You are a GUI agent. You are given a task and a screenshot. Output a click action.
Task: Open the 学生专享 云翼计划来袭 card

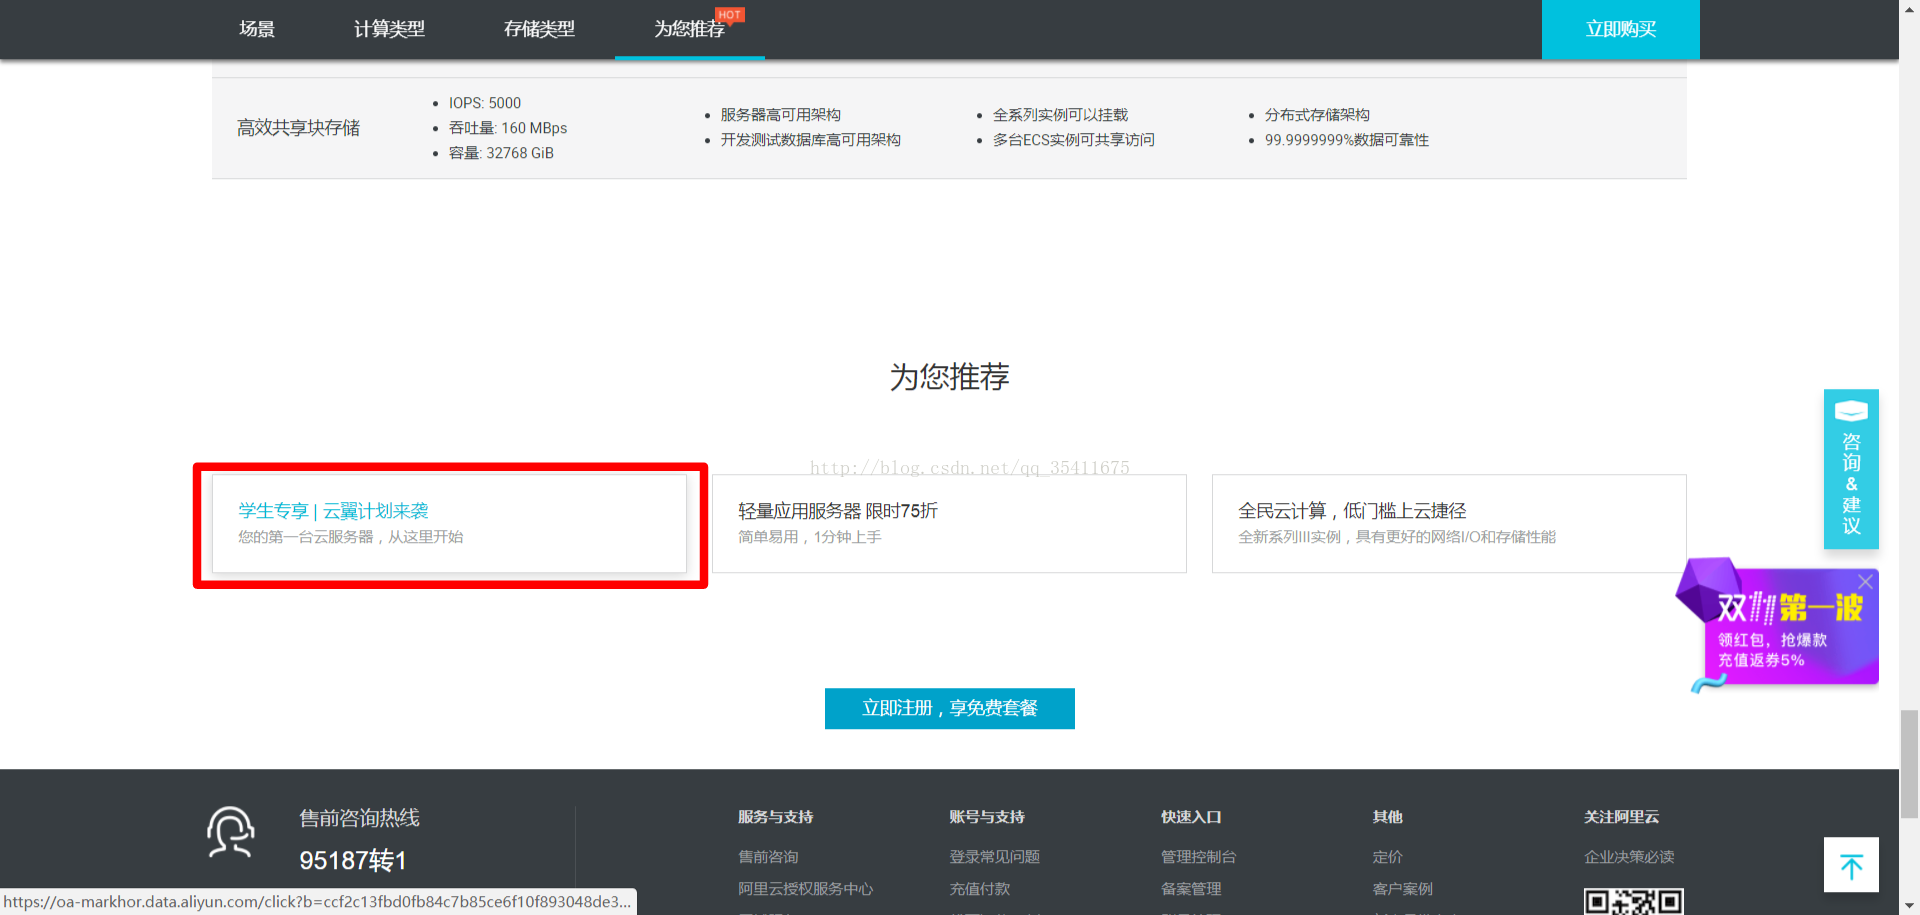(x=450, y=523)
